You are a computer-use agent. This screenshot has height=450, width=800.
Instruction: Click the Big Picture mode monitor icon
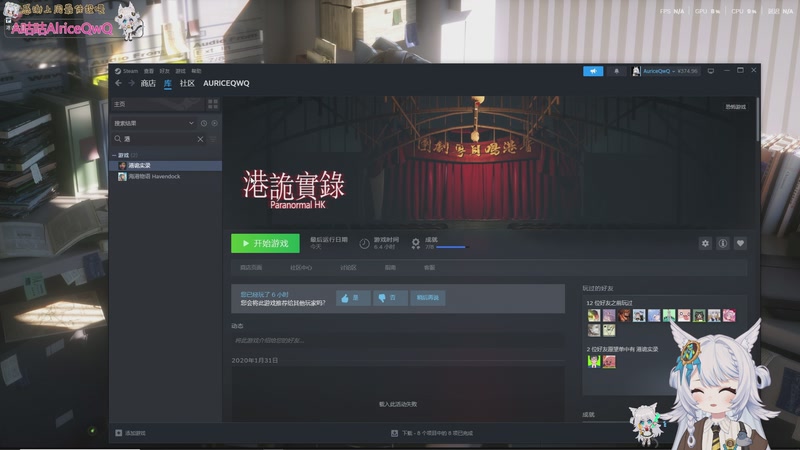[711, 71]
